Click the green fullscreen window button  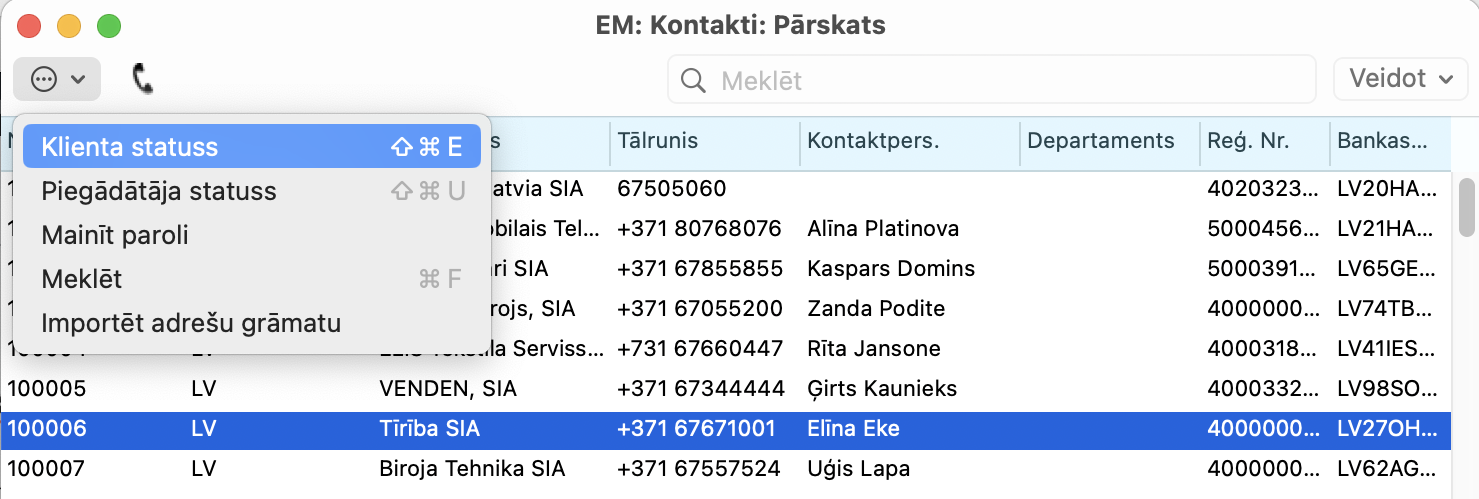[x=108, y=26]
